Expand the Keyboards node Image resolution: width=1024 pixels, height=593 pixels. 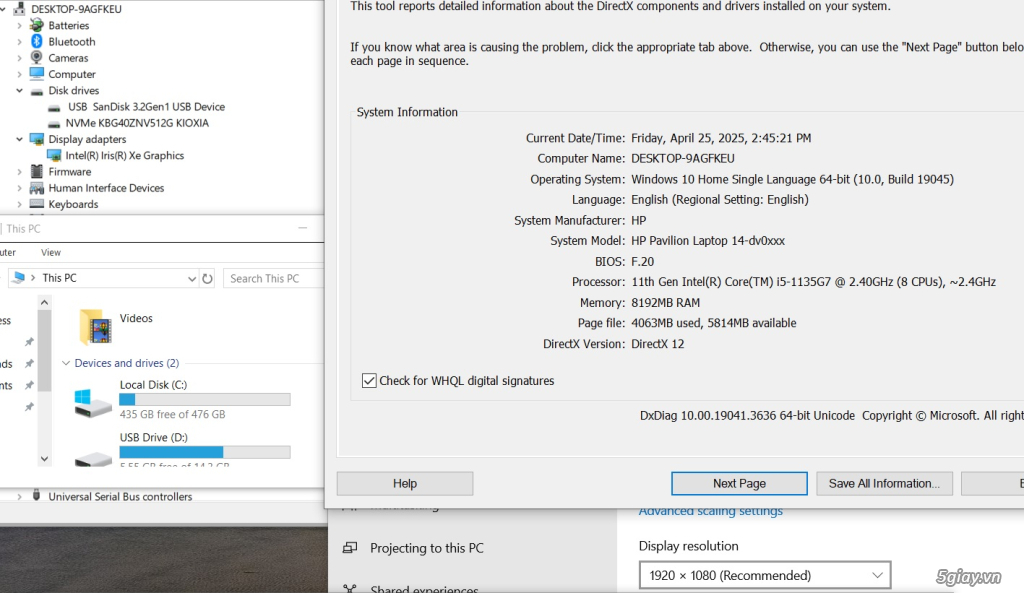tap(19, 204)
